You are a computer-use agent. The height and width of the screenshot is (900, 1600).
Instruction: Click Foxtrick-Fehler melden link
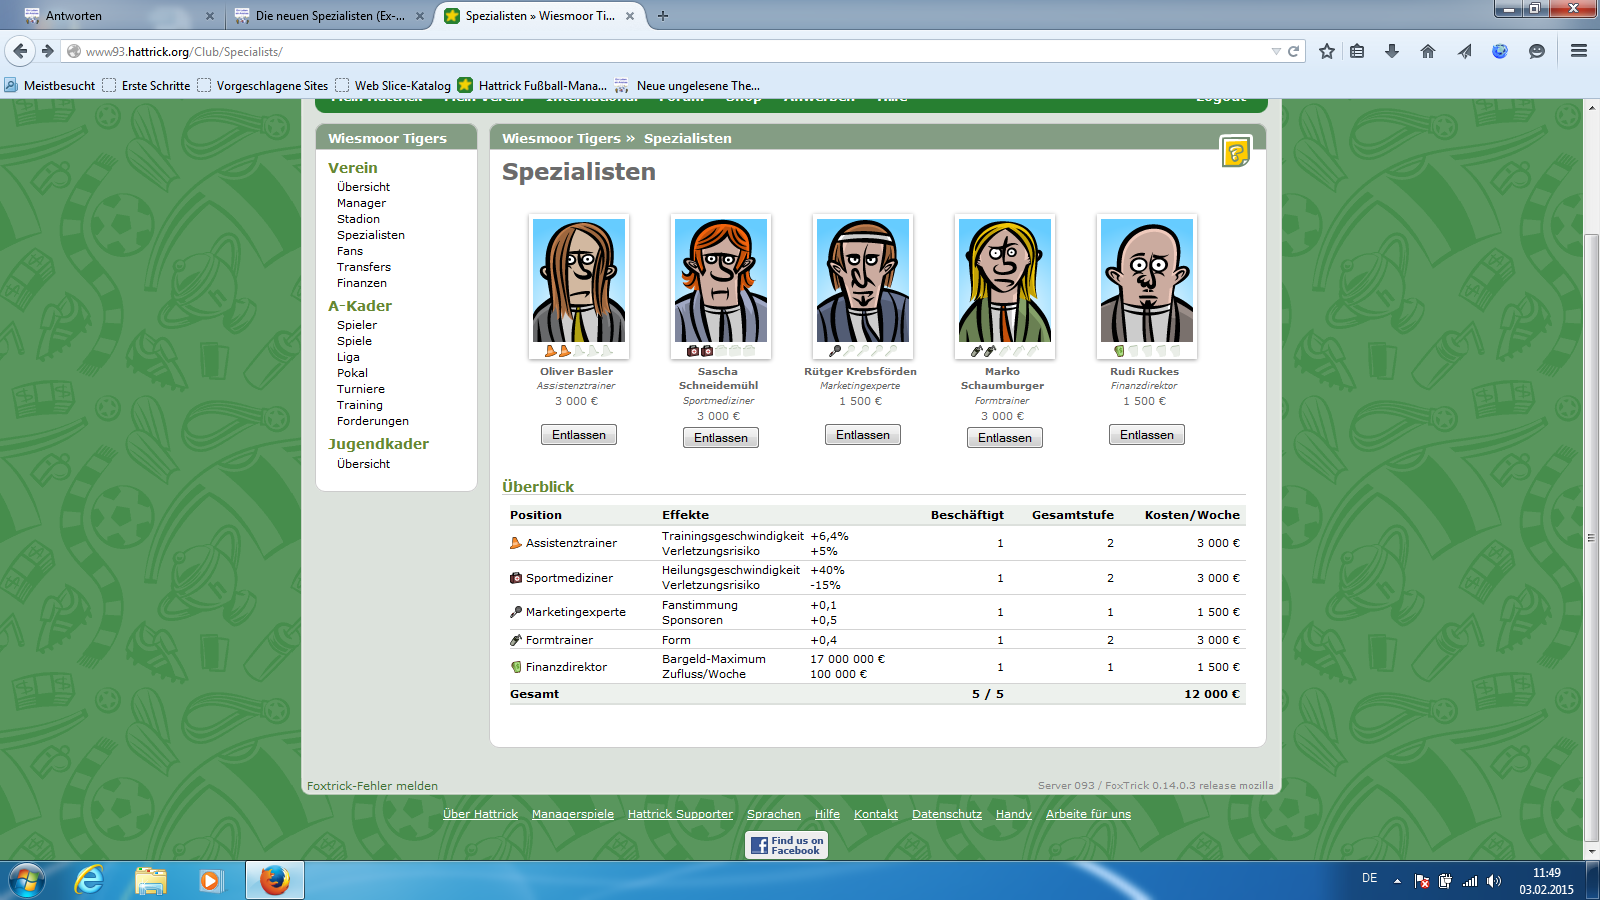(x=372, y=786)
